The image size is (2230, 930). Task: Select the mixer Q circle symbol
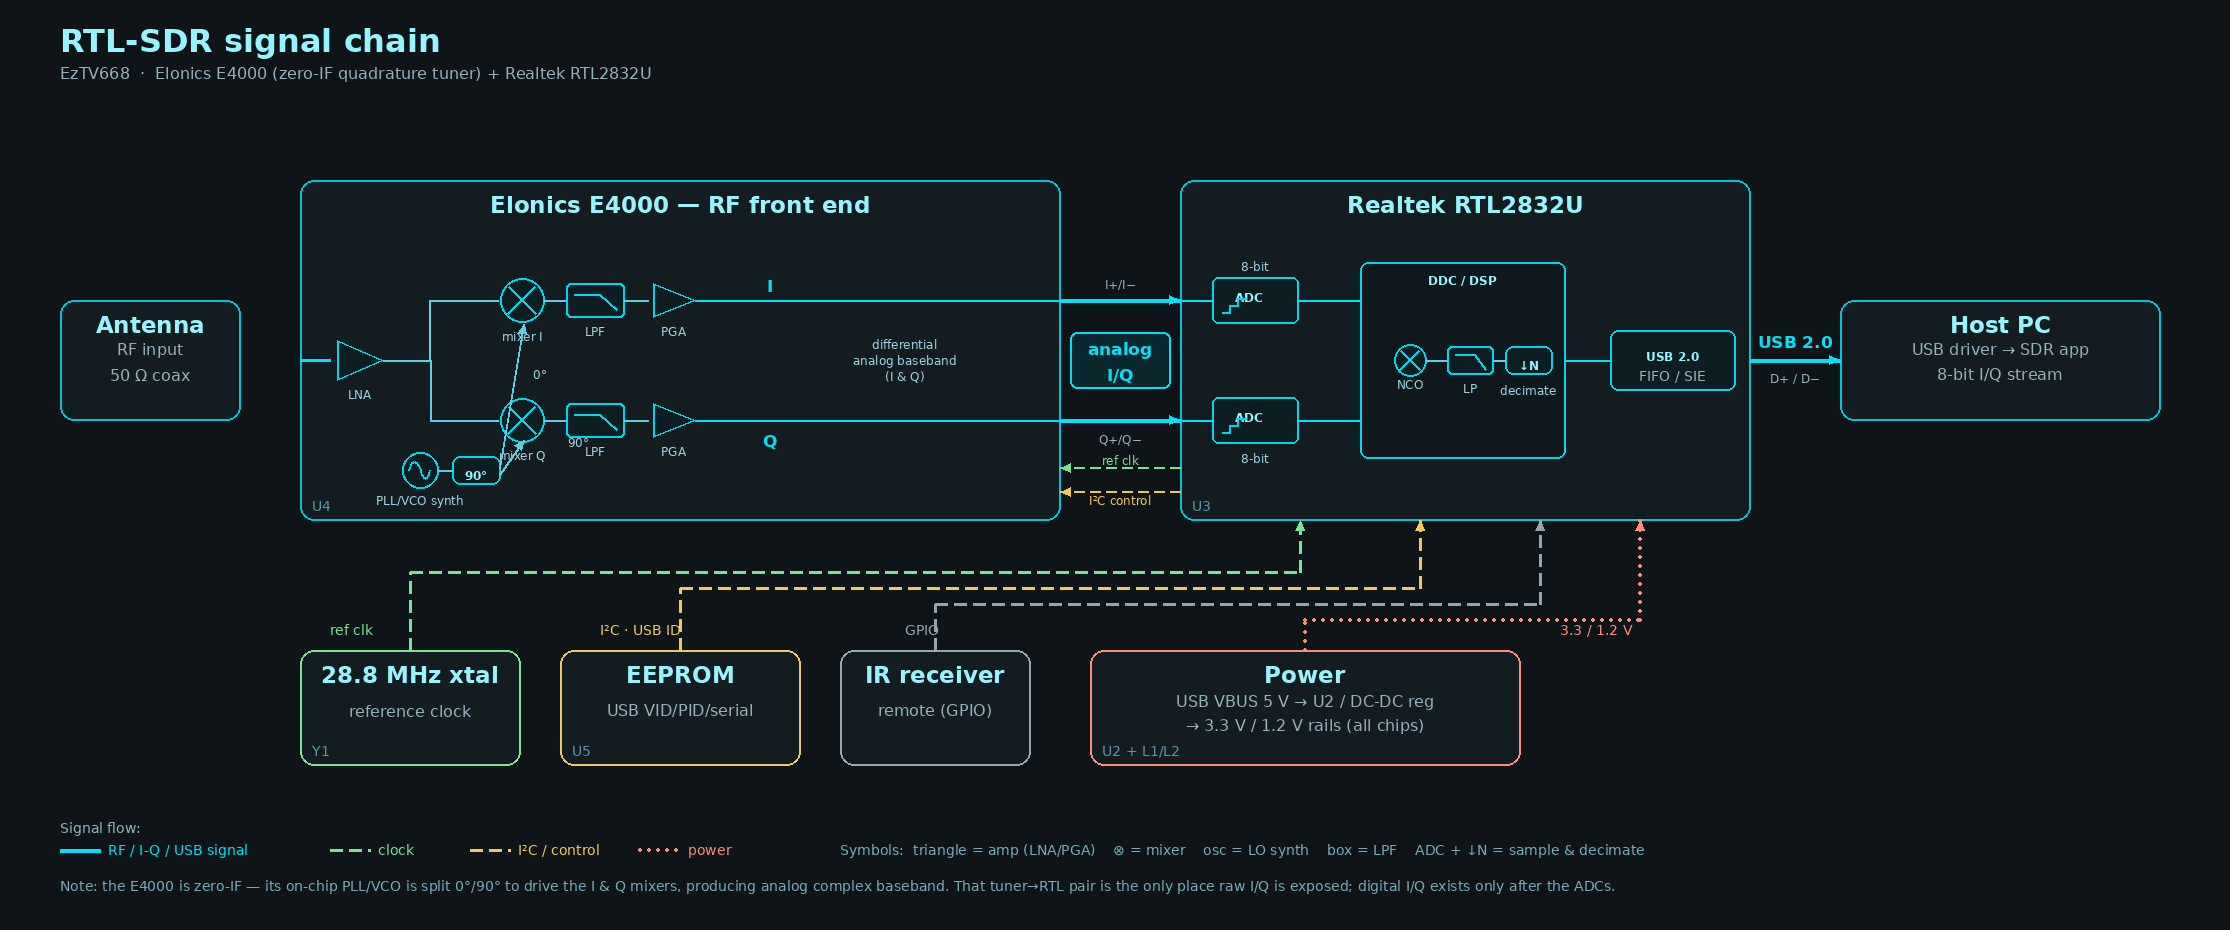point(522,420)
